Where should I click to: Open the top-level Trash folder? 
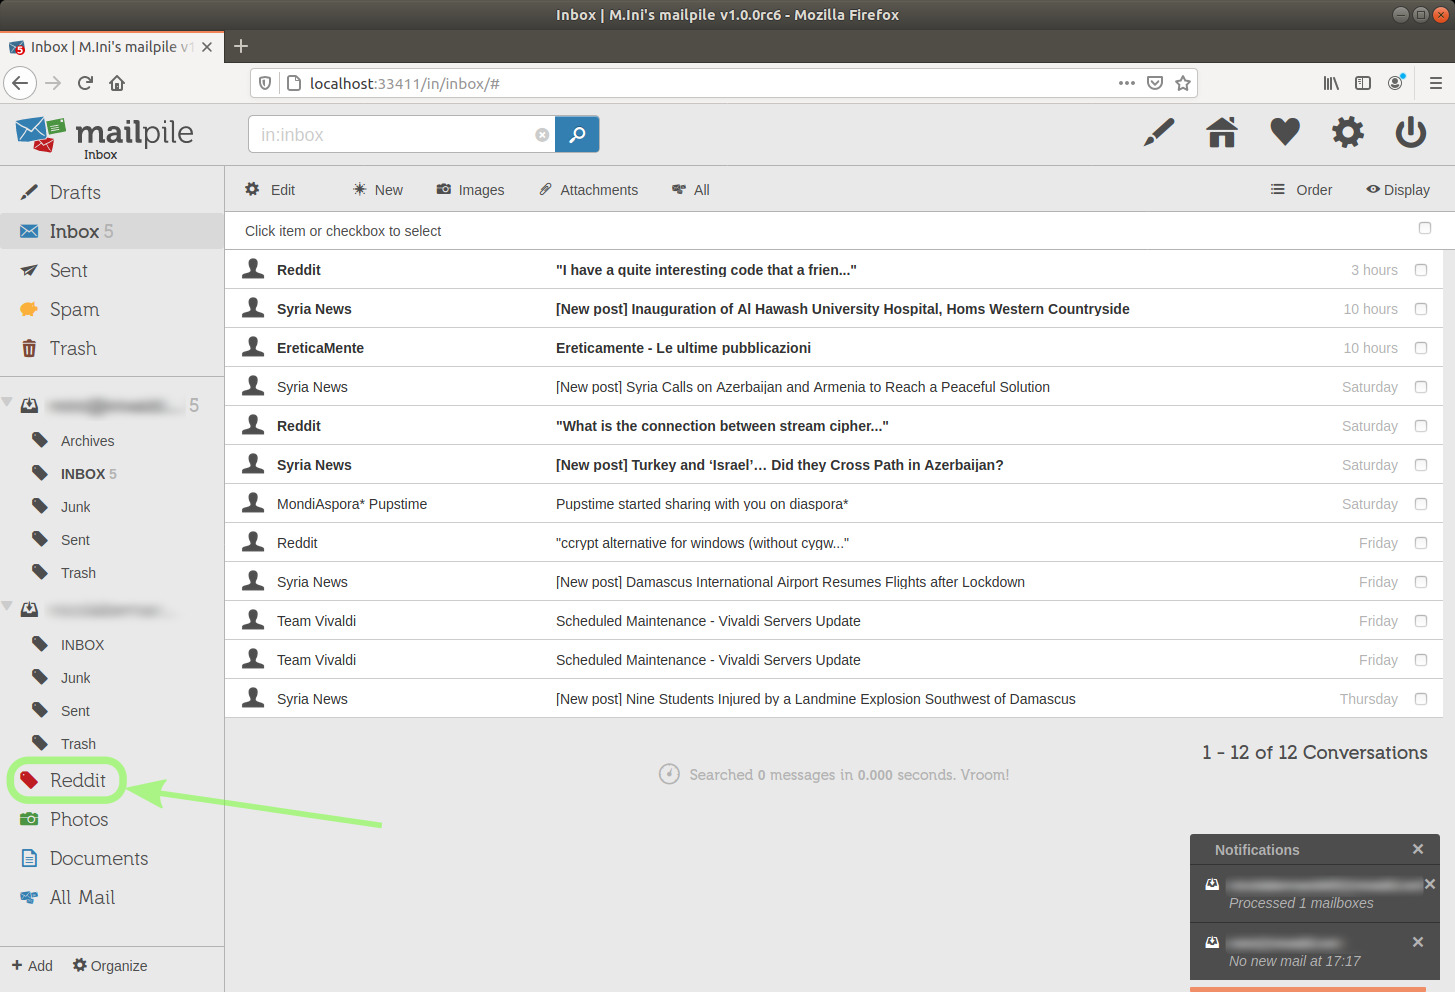pos(73,348)
